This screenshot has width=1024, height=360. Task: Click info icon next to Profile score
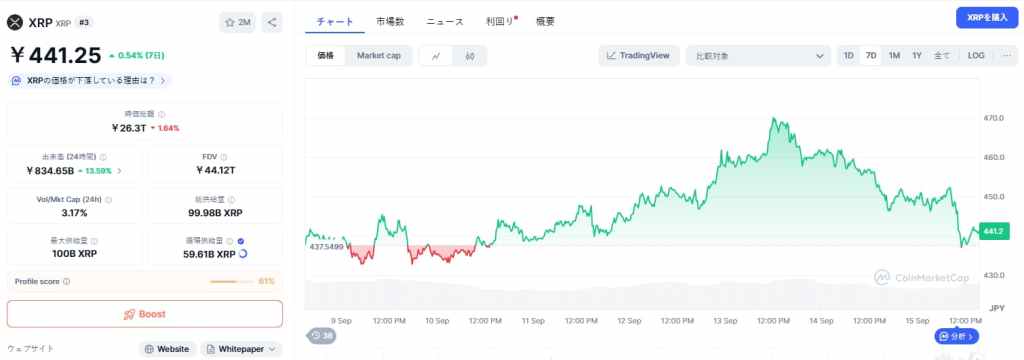[x=67, y=282]
